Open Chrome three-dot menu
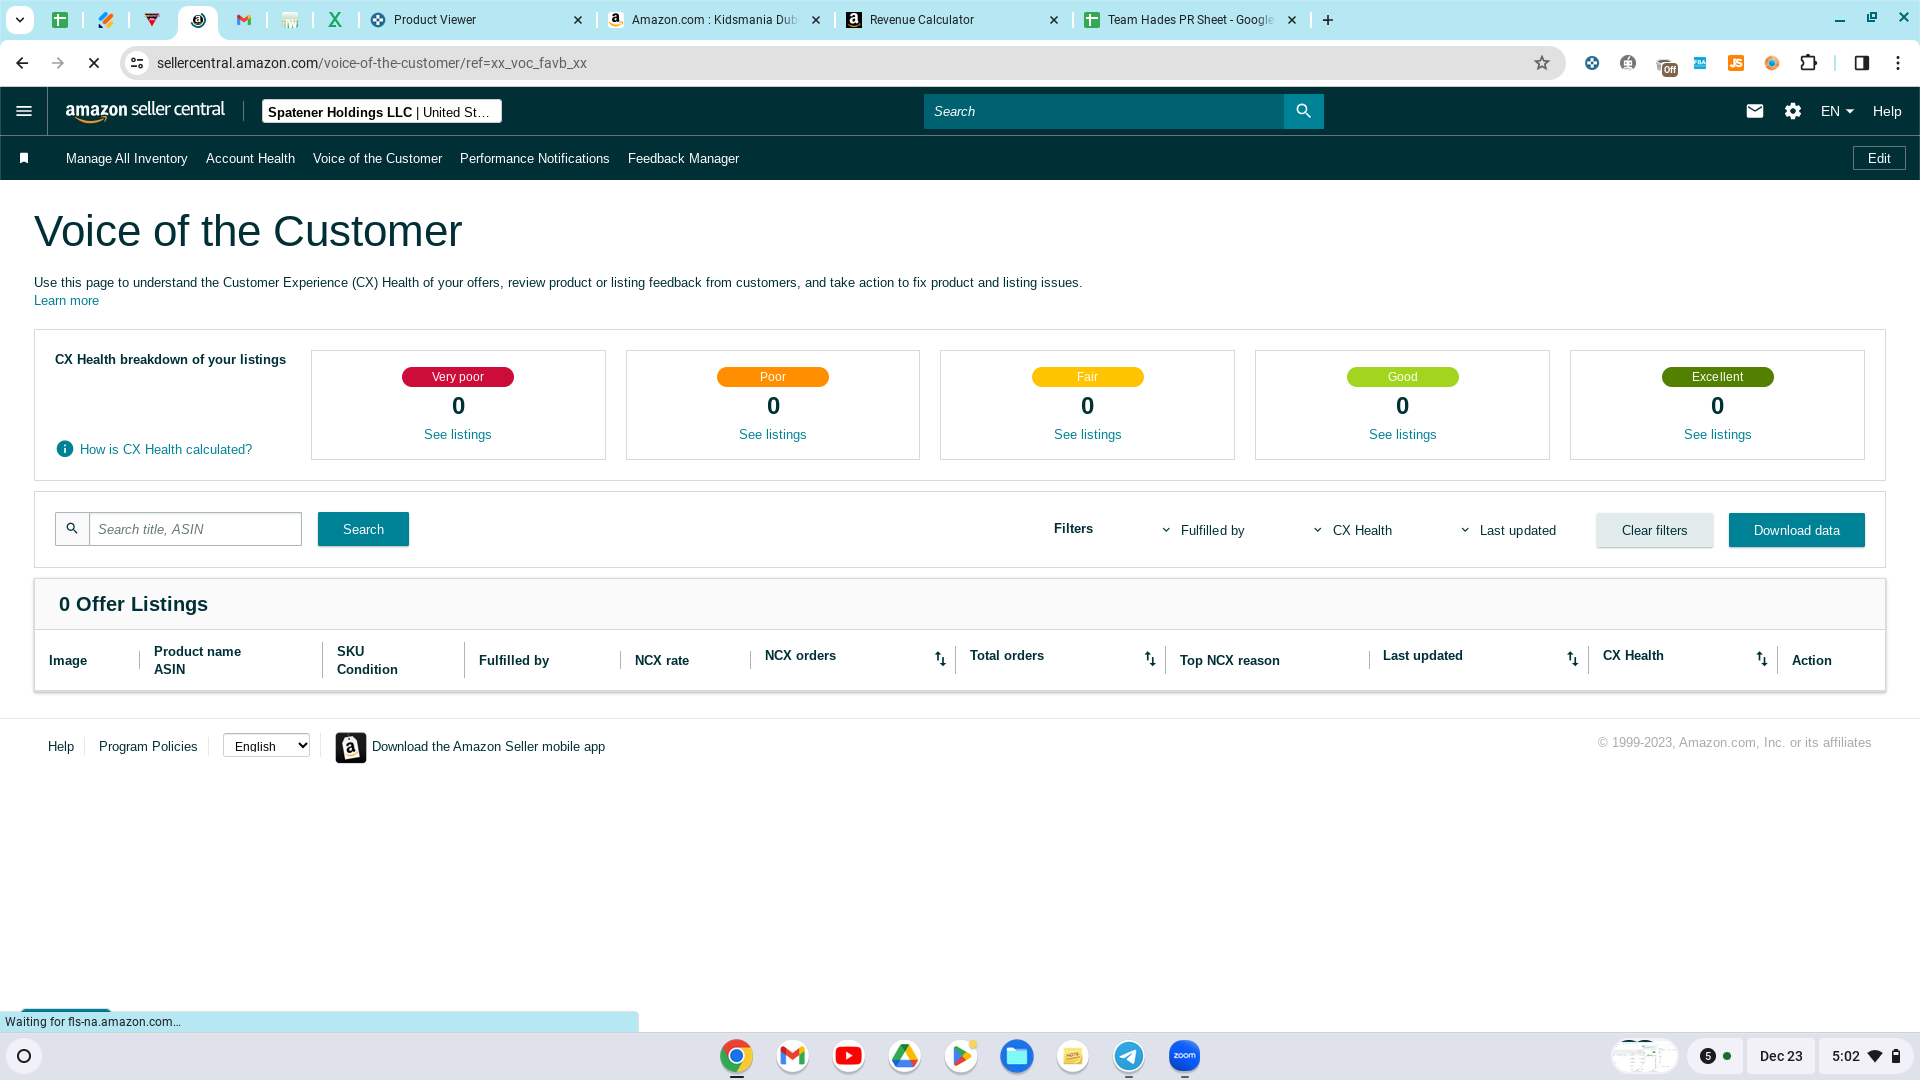1920x1080 pixels. click(x=1897, y=63)
